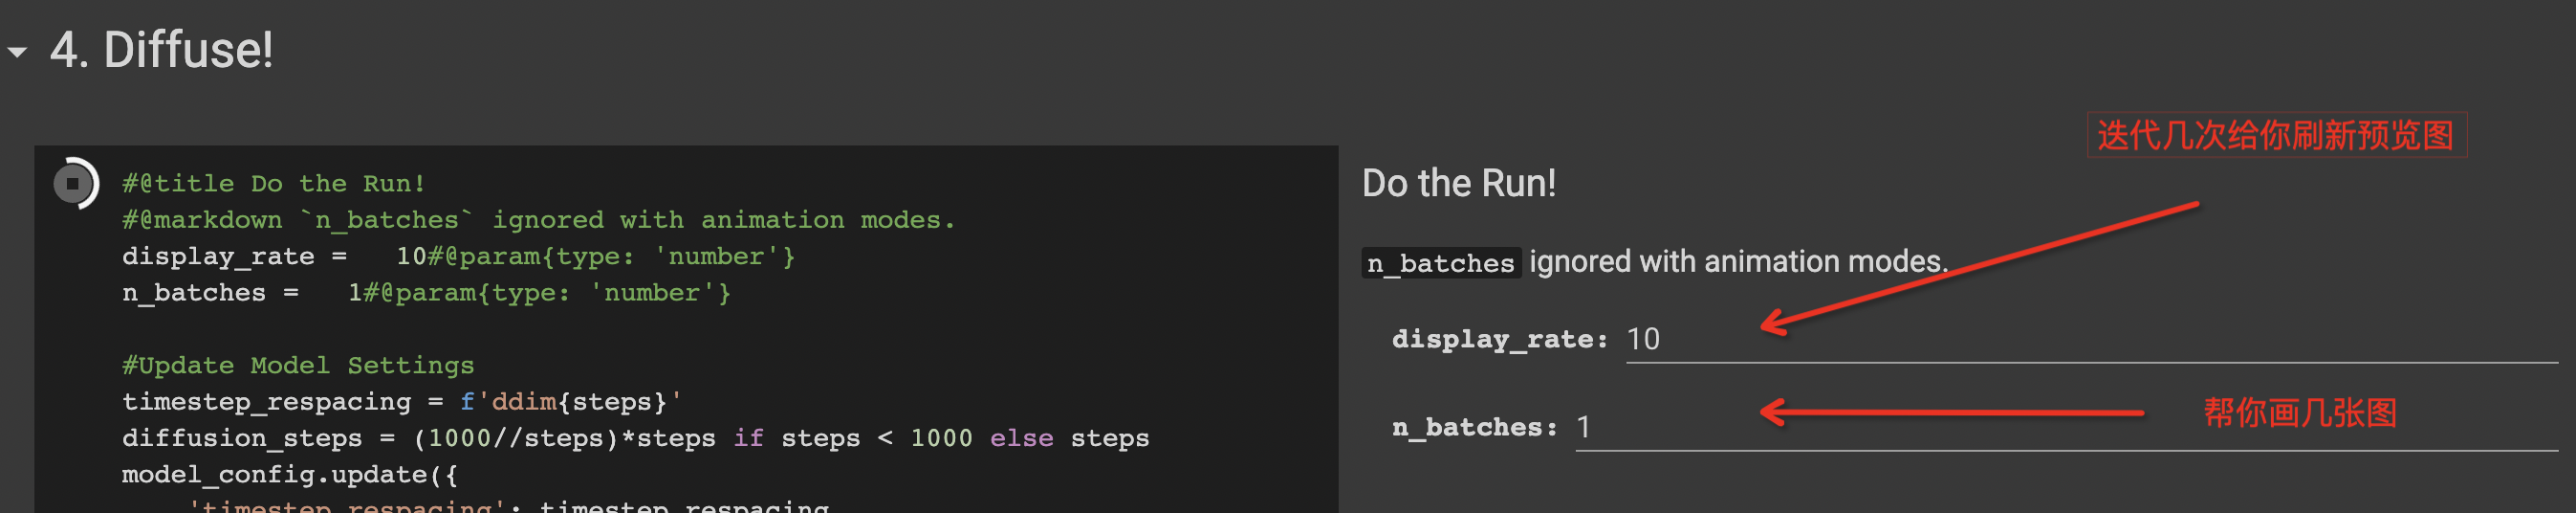Image resolution: width=2576 pixels, height=513 pixels.
Task: Click the "n_batches:" form label
Action: pyautogui.click(x=1474, y=428)
